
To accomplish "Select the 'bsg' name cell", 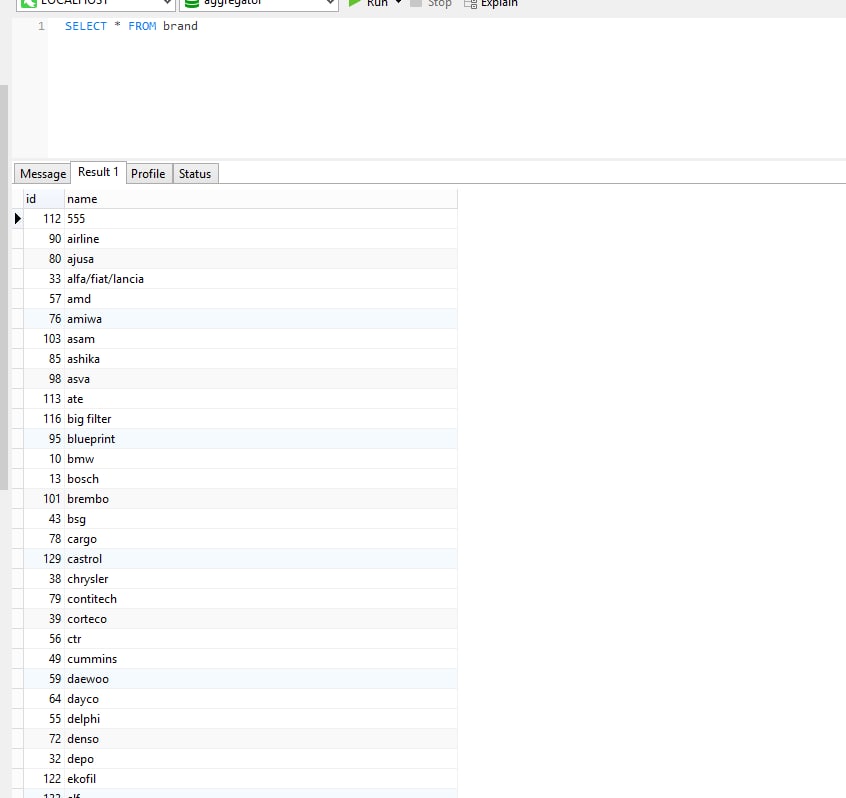I will (261, 519).
